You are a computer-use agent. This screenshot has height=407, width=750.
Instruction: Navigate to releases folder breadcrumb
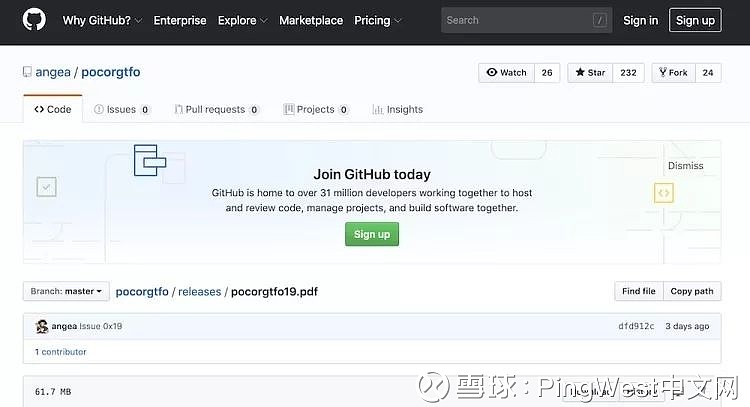(199, 292)
